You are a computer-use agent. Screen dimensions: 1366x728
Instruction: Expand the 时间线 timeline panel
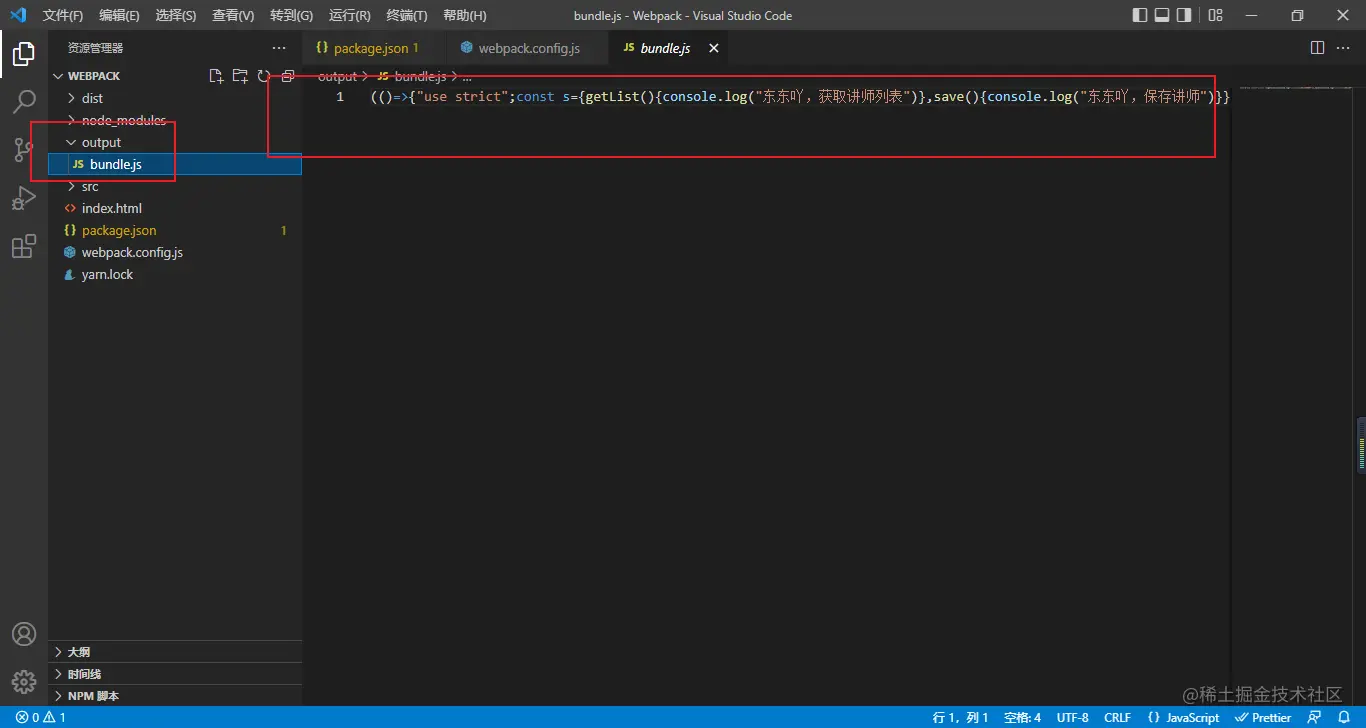point(175,673)
